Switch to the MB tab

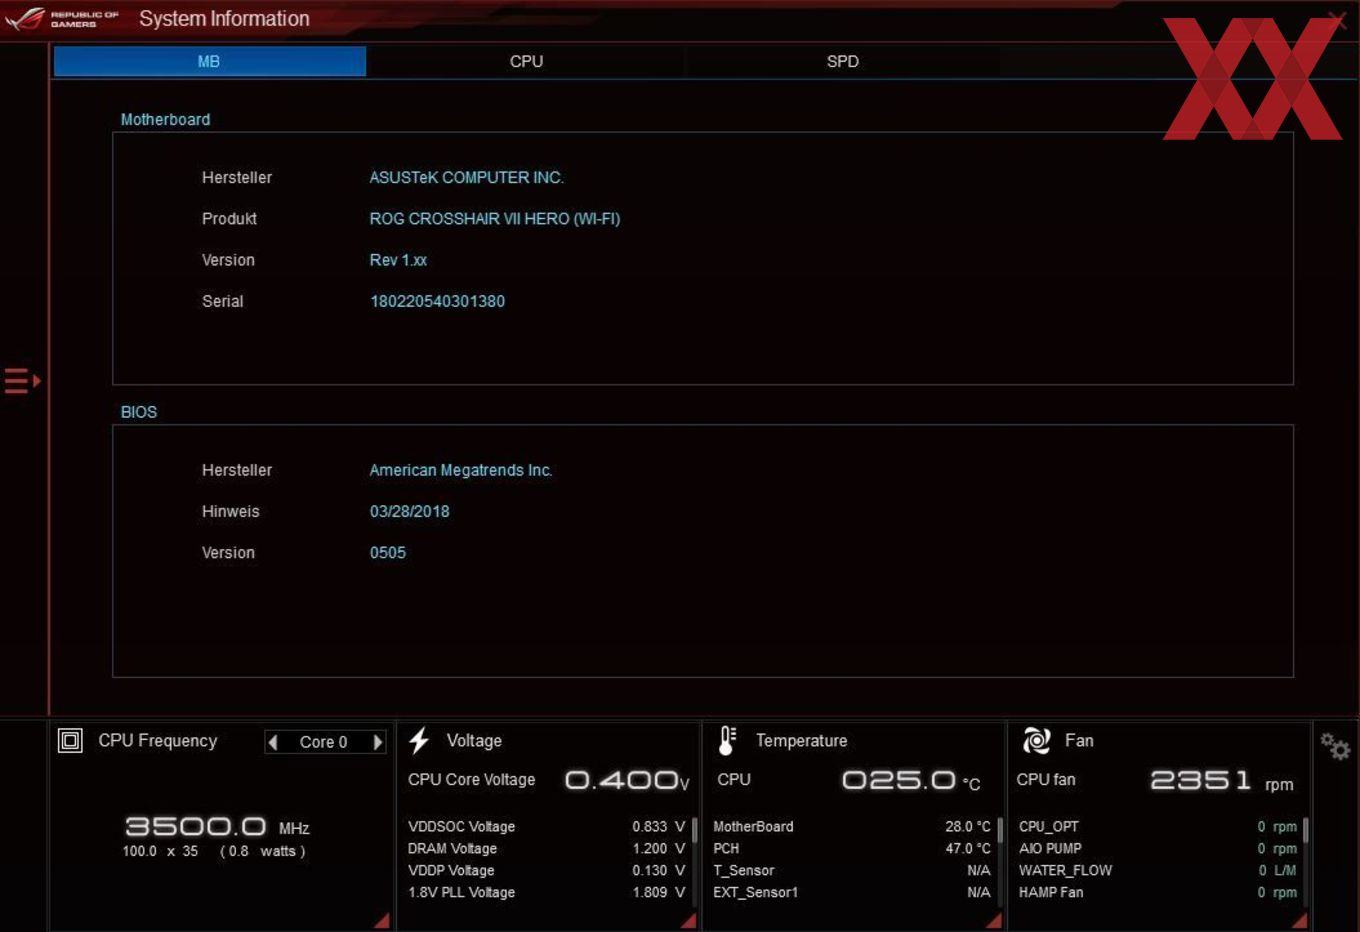click(209, 61)
